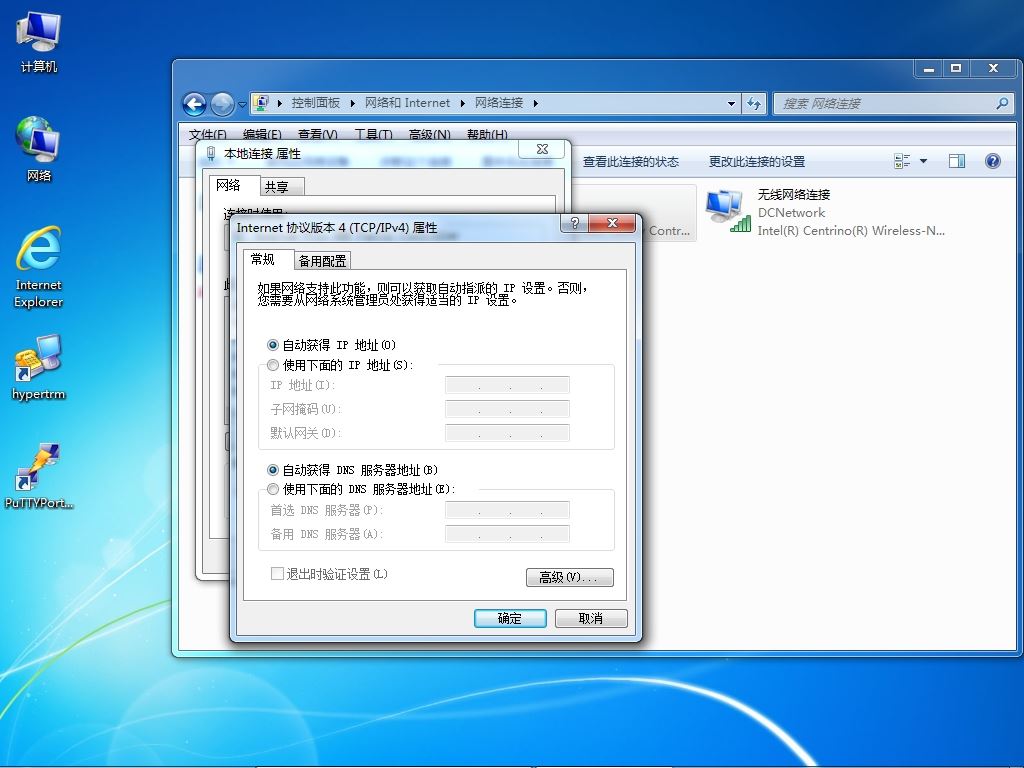This screenshot has height=768, width=1024.
Task: Launch Internet Explorer from the desktop
Action: pyautogui.click(x=39, y=248)
